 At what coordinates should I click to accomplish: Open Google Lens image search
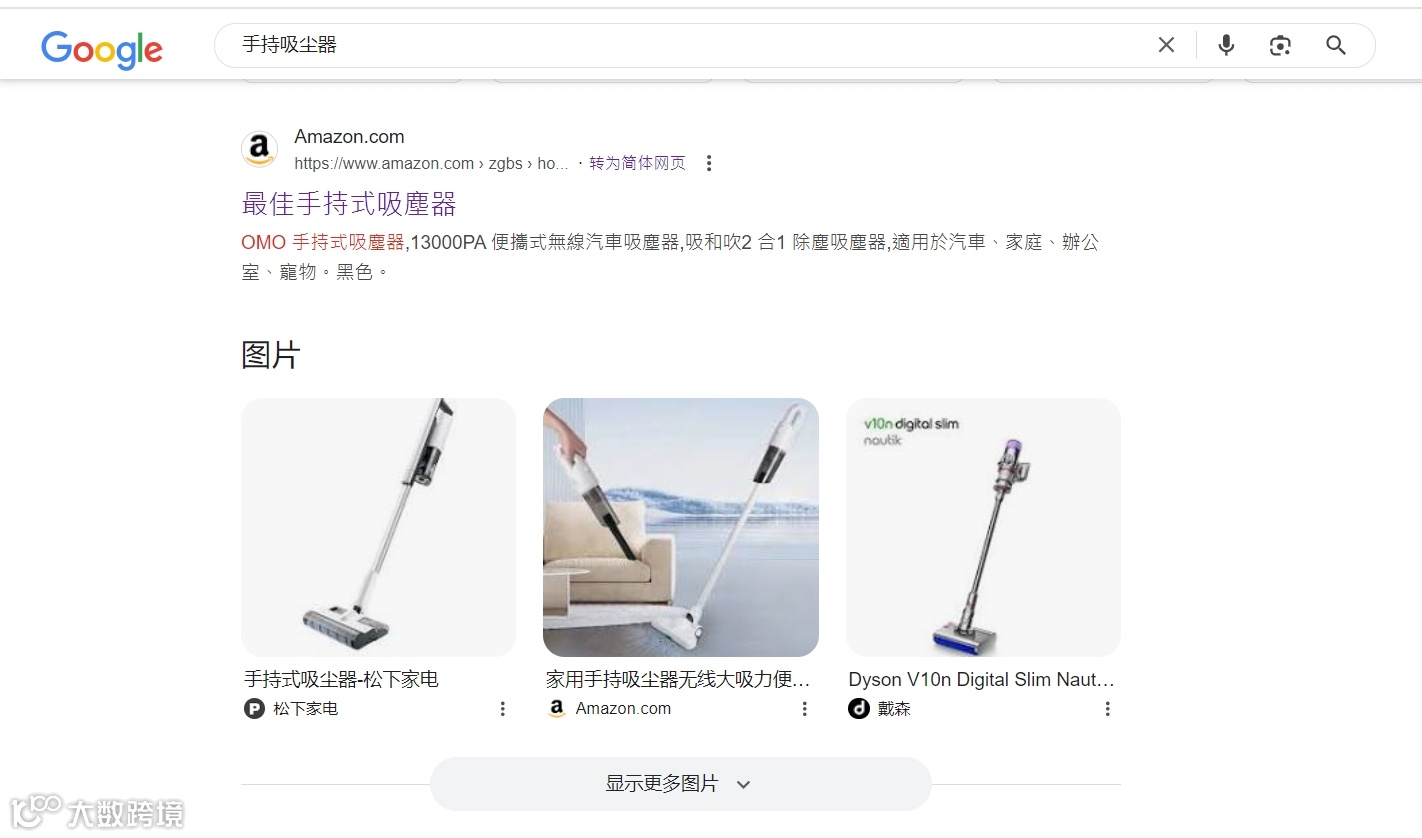click(x=1280, y=45)
